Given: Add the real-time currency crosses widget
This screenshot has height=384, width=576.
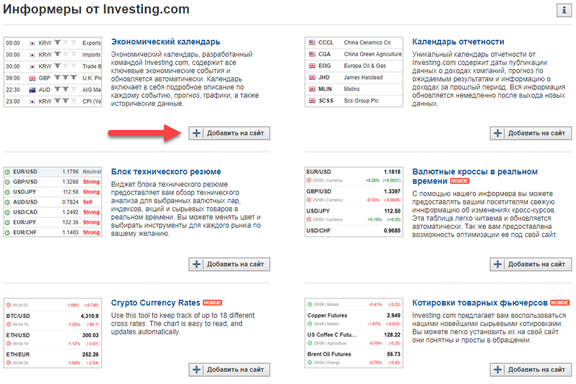Looking at the screenshot, I should (530, 264).
